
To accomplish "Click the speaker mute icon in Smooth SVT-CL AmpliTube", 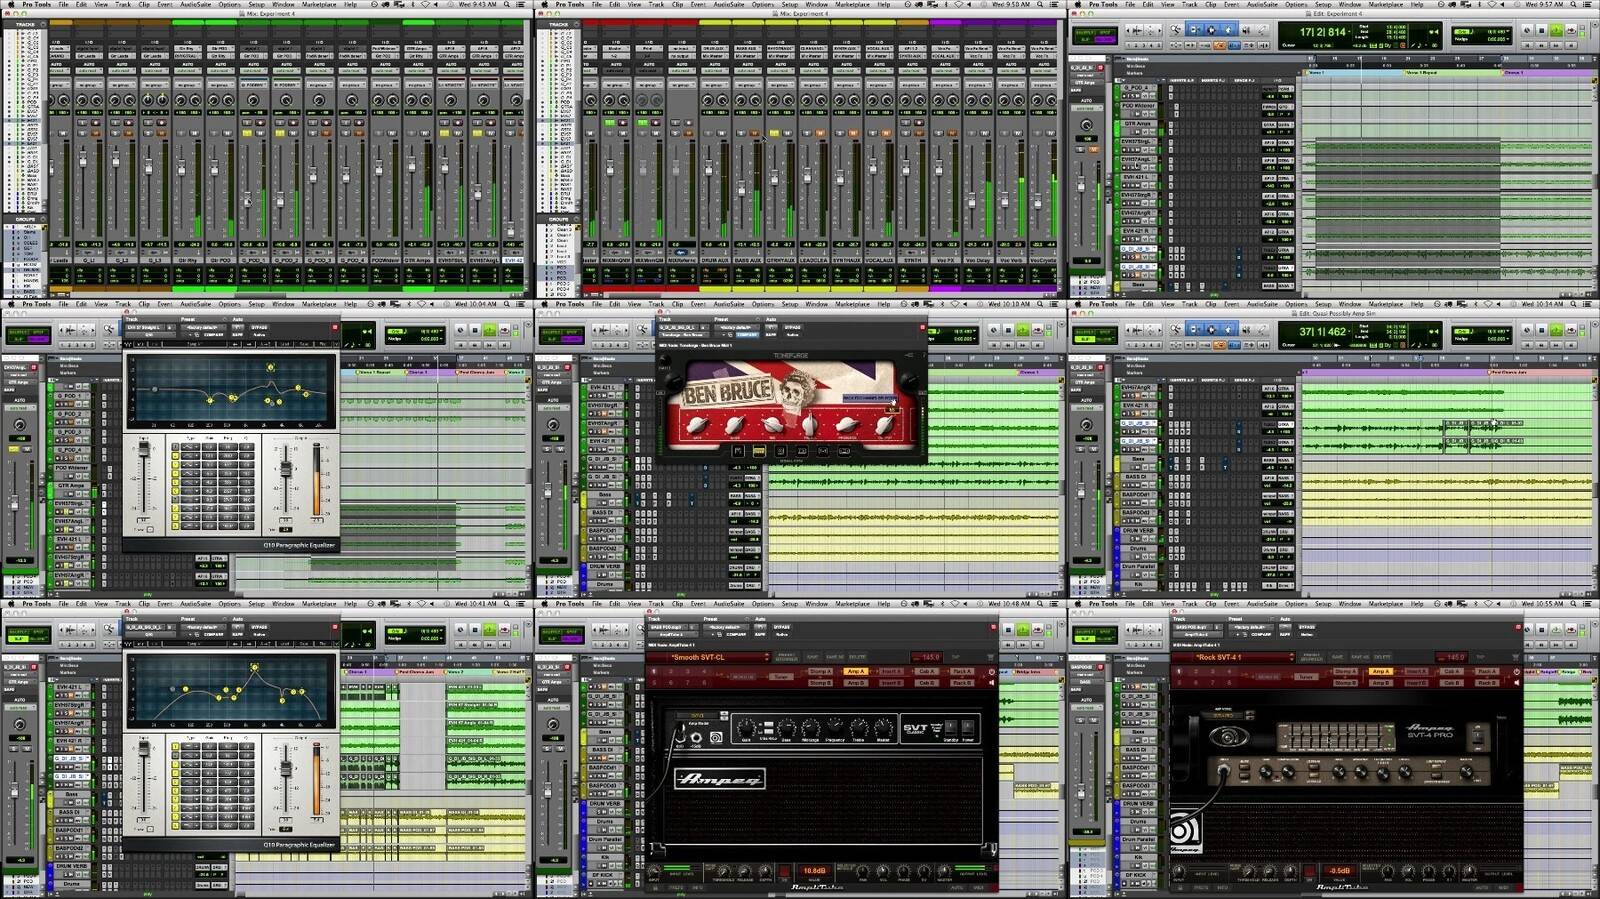I will click(x=991, y=683).
